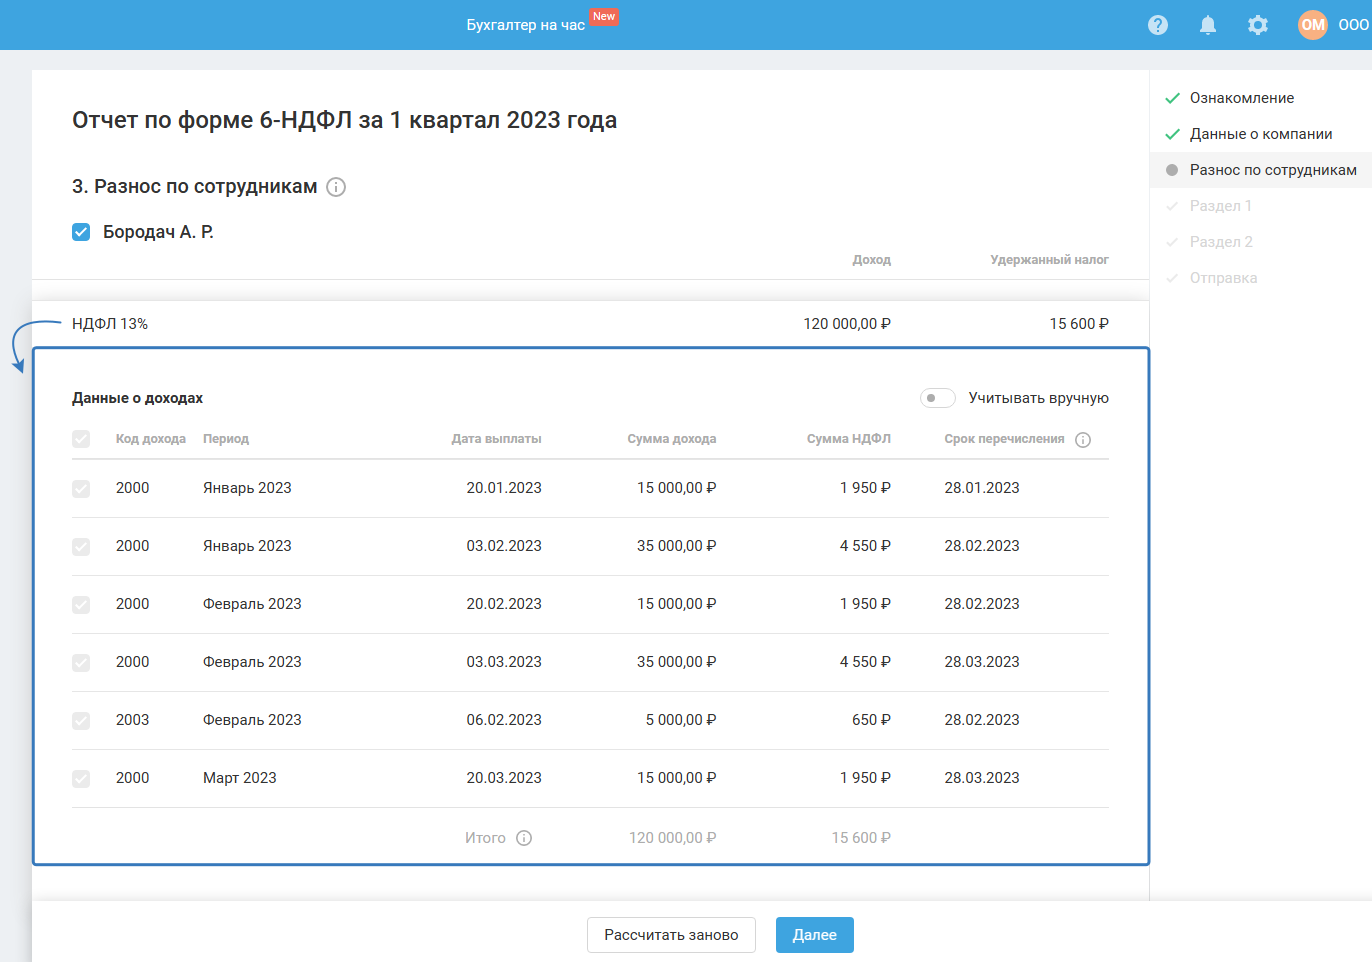Click the New badge near Бухгалтер на час
Image resolution: width=1372 pixels, height=962 pixels.
(604, 16)
